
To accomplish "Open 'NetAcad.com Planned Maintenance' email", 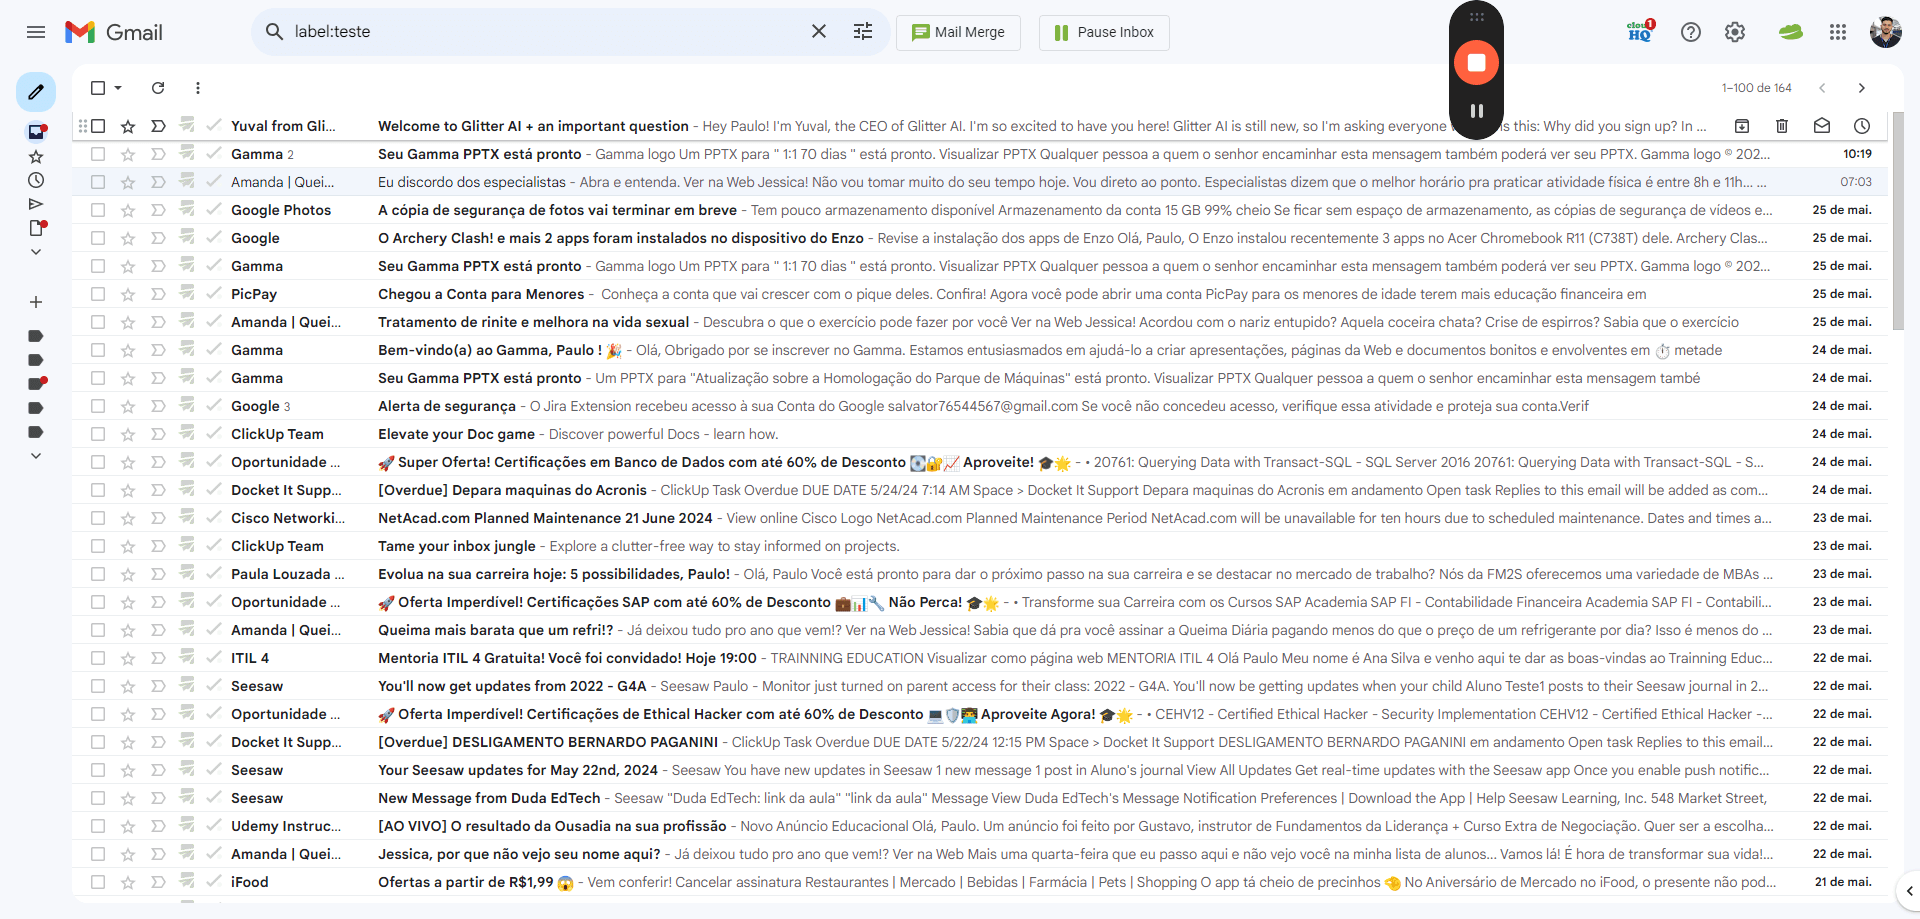I will (x=980, y=518).
